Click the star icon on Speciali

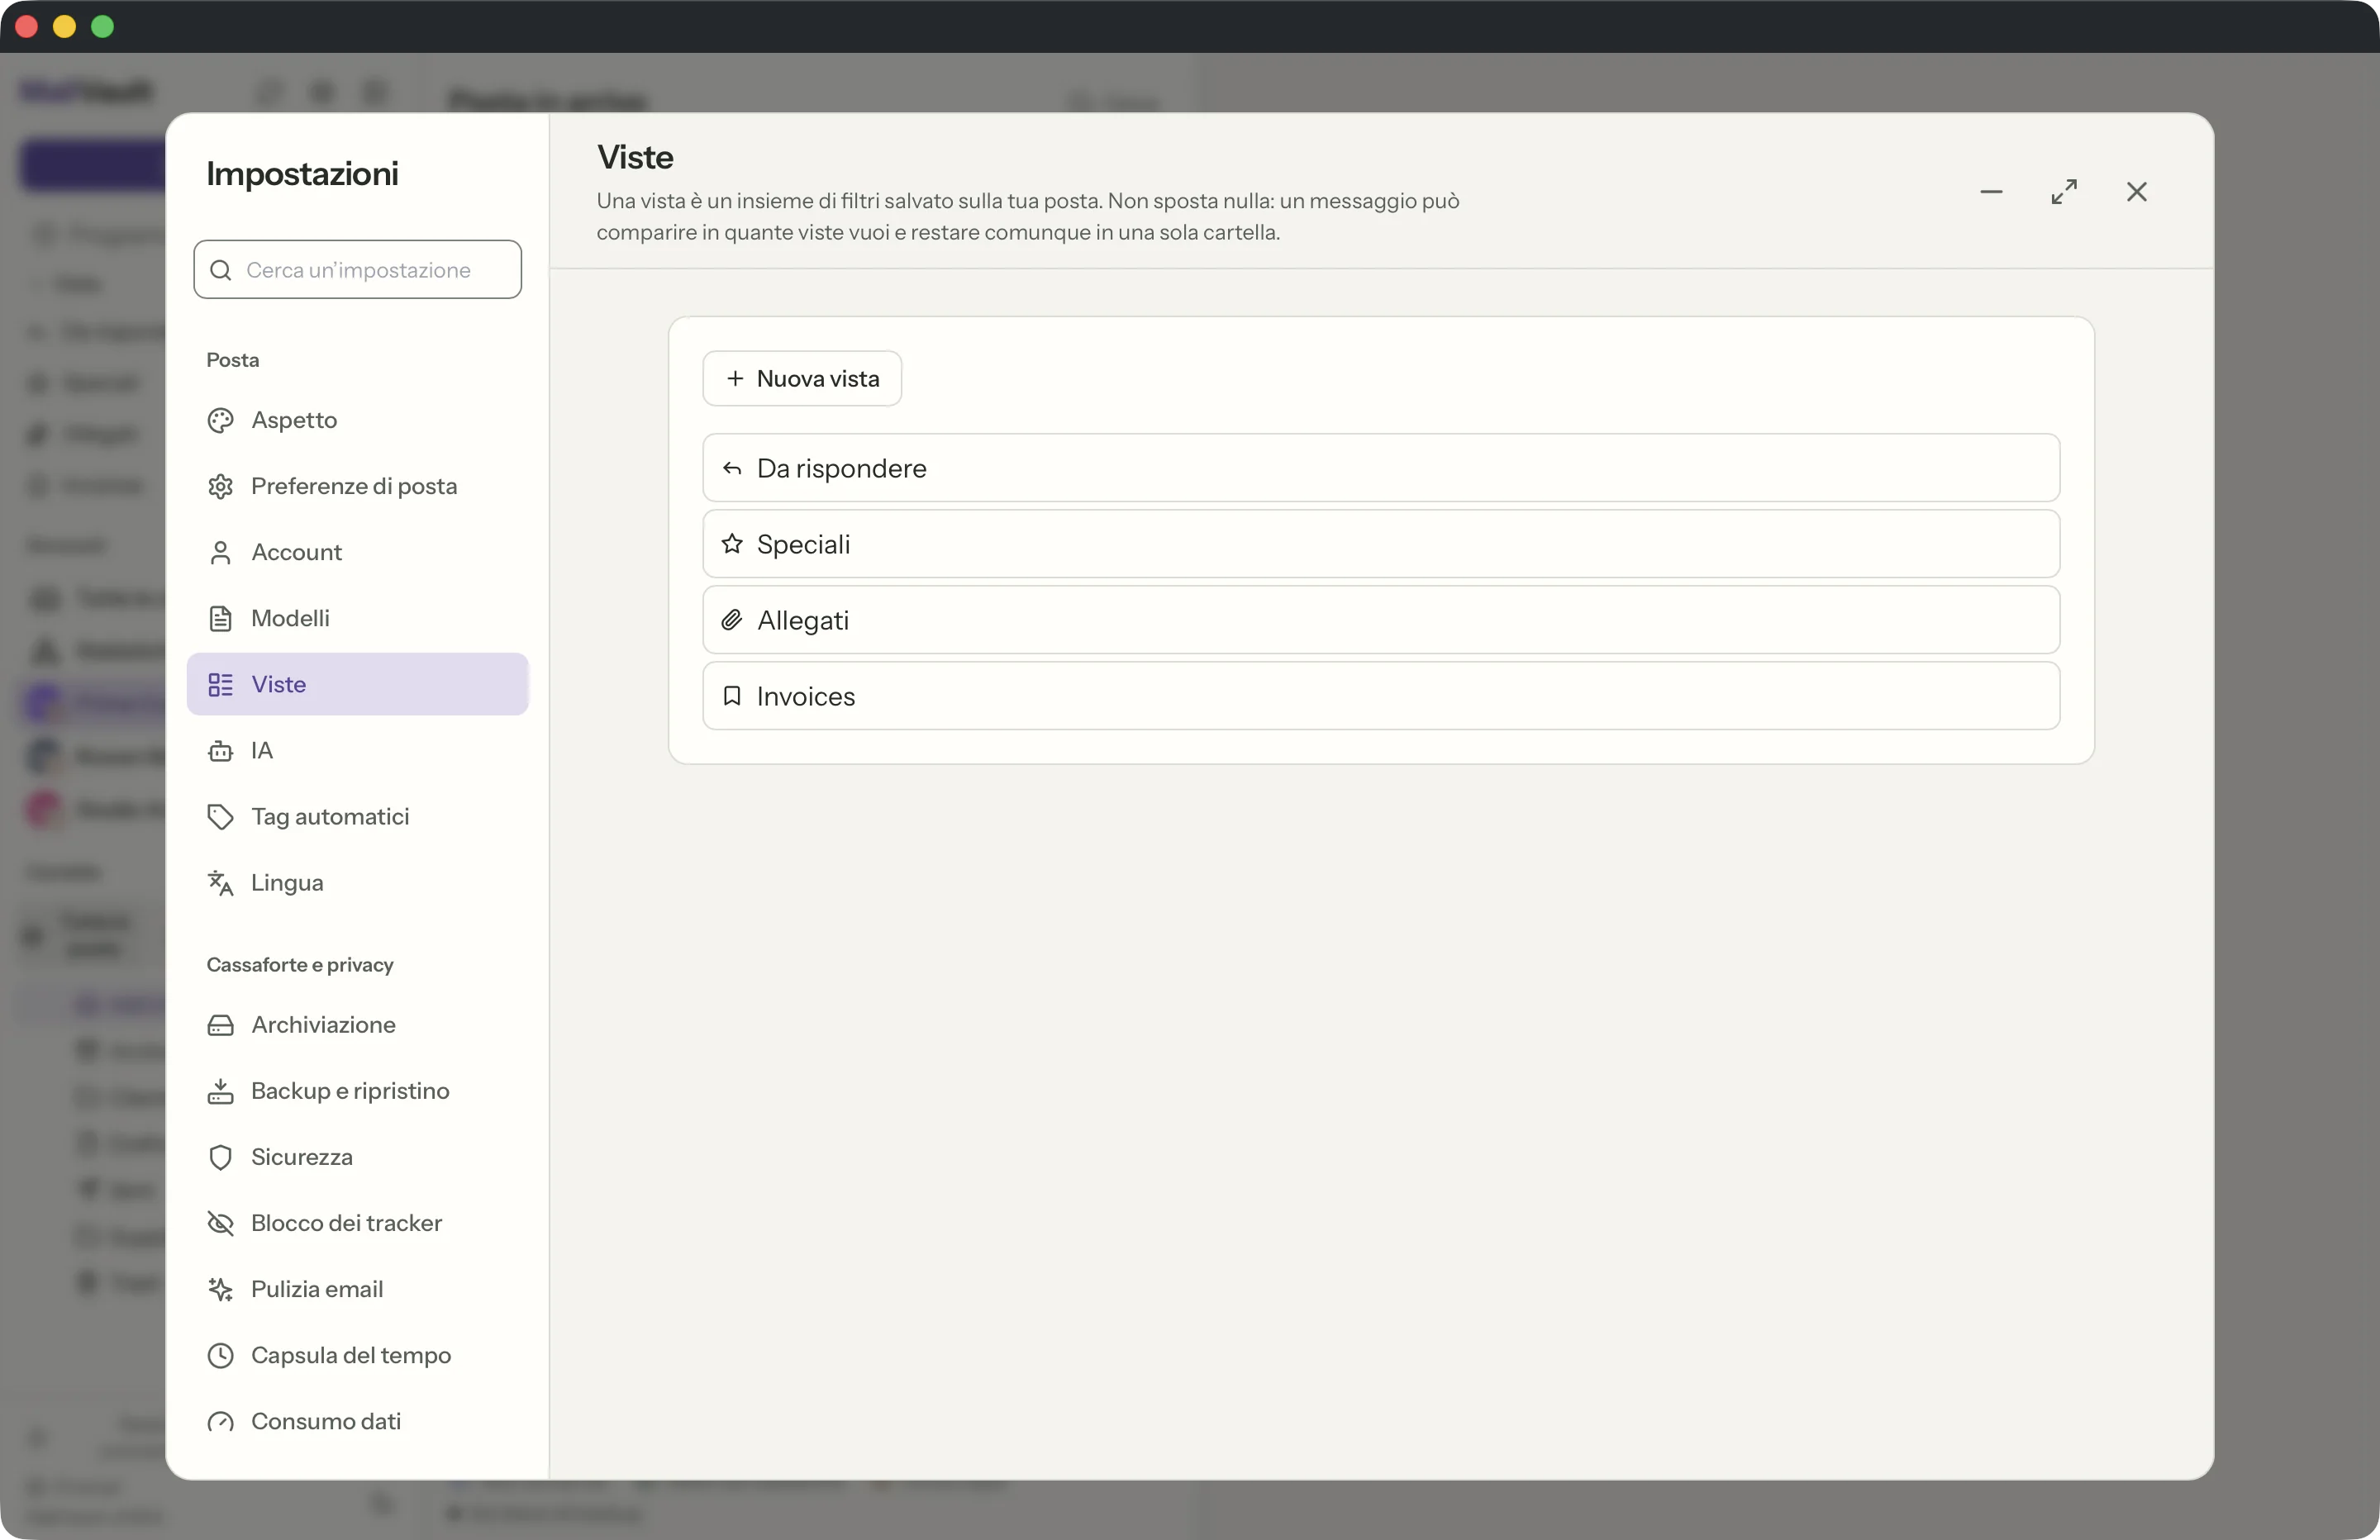pos(732,543)
